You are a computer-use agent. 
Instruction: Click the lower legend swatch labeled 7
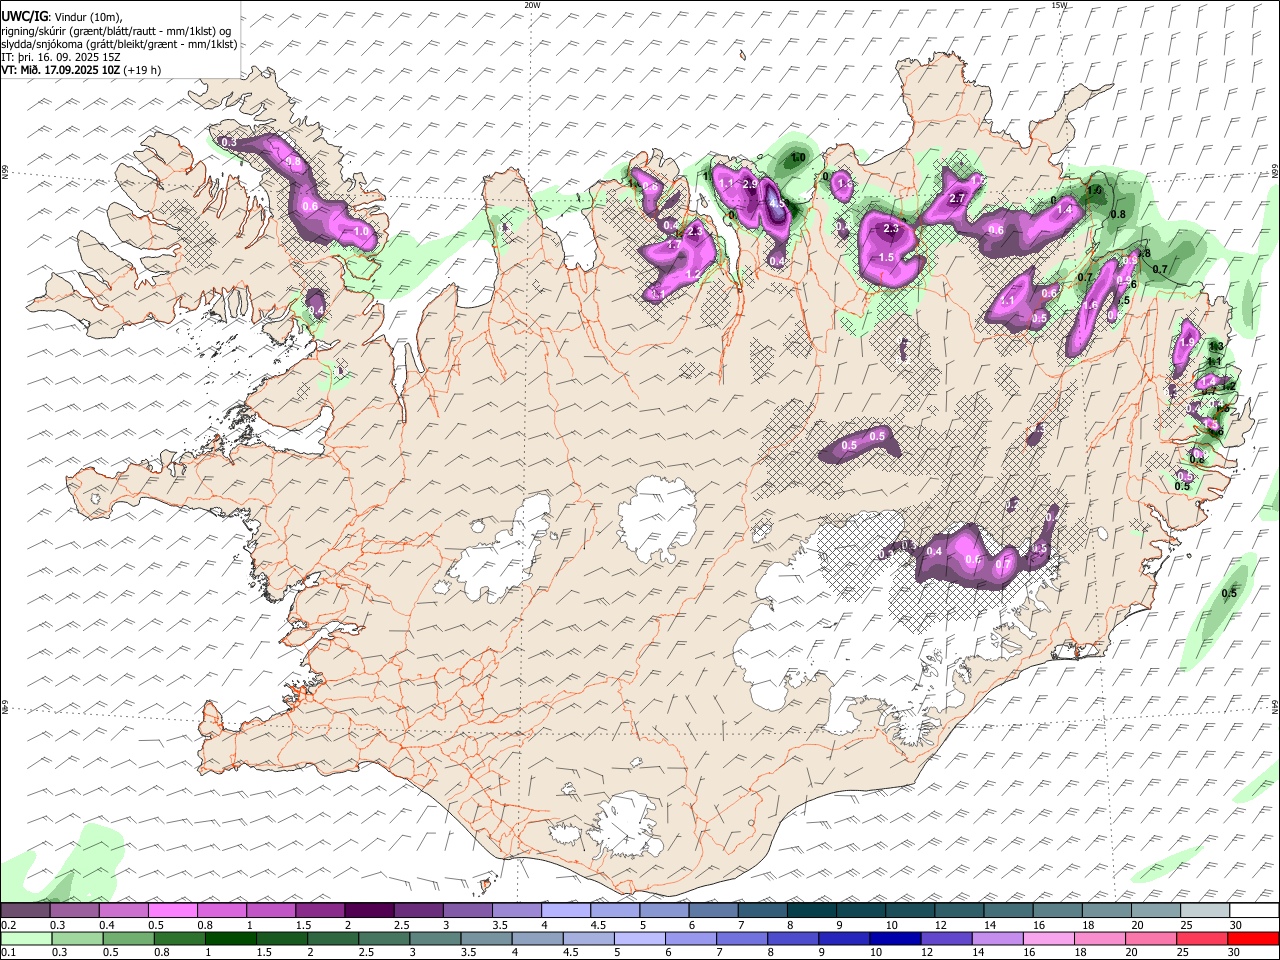coord(742,938)
